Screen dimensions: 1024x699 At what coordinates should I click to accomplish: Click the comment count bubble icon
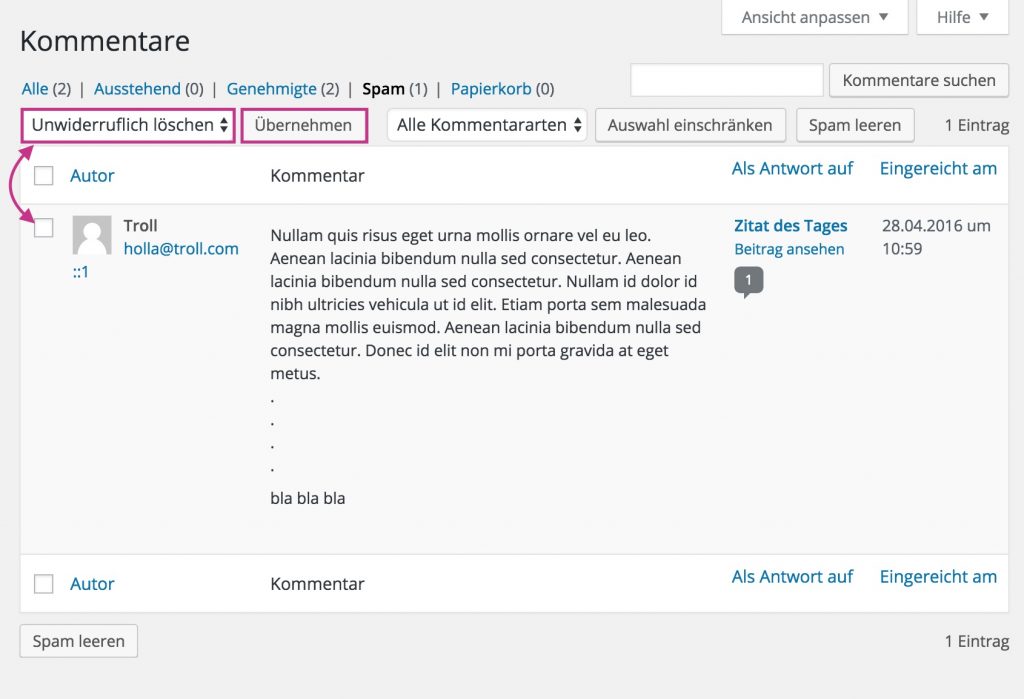tap(748, 281)
